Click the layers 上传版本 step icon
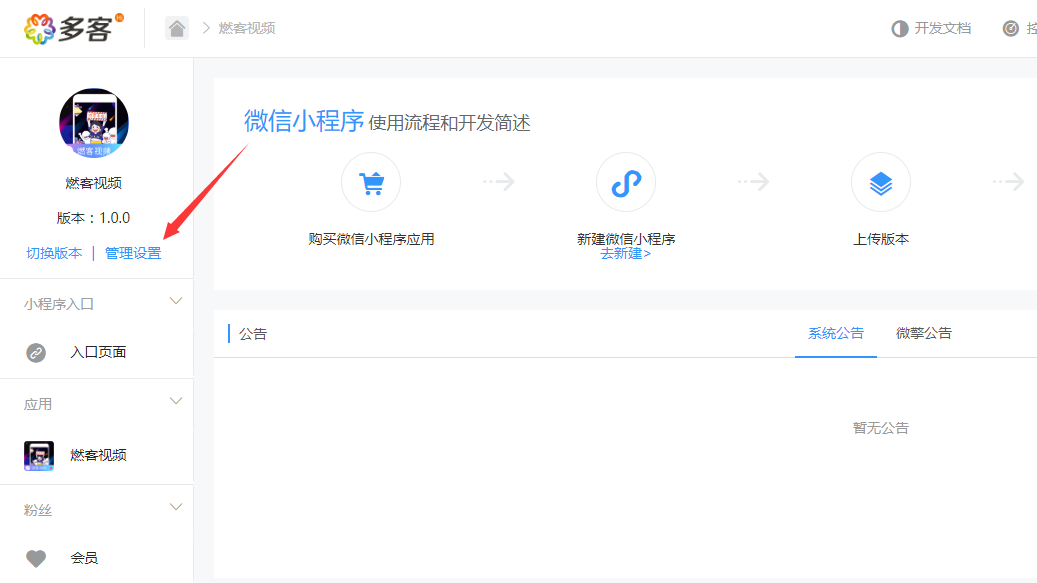Viewport: 1037px width, 583px height. 881,182
